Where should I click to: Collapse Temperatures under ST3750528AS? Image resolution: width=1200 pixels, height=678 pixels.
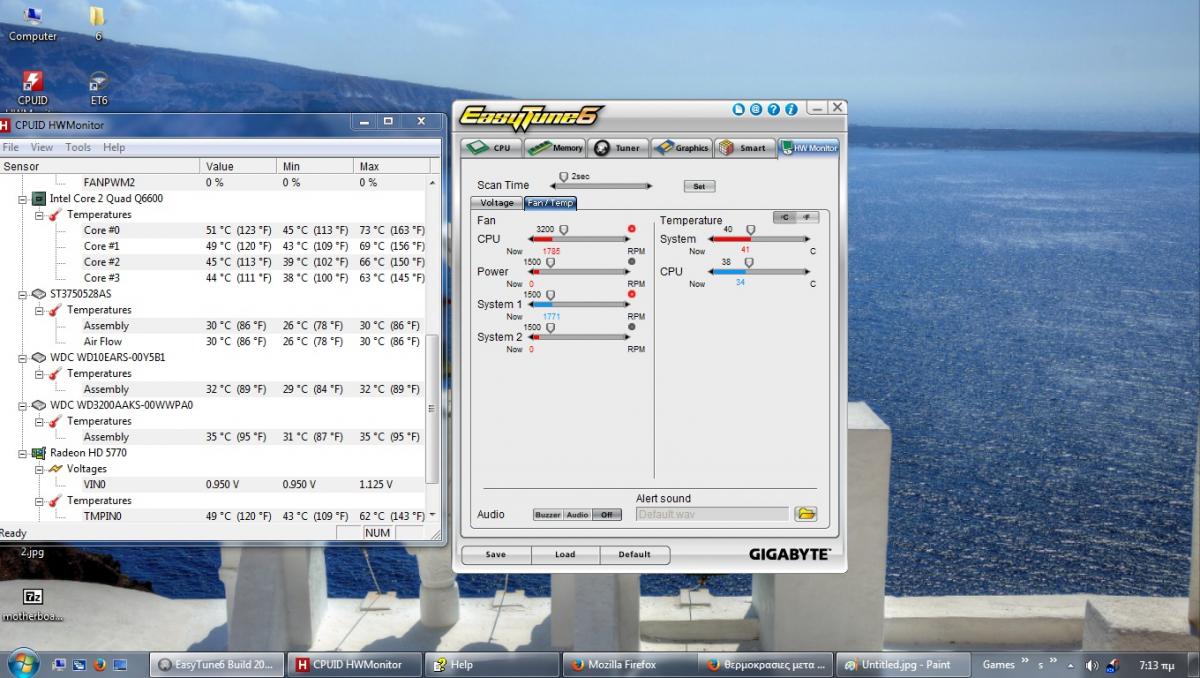39,310
